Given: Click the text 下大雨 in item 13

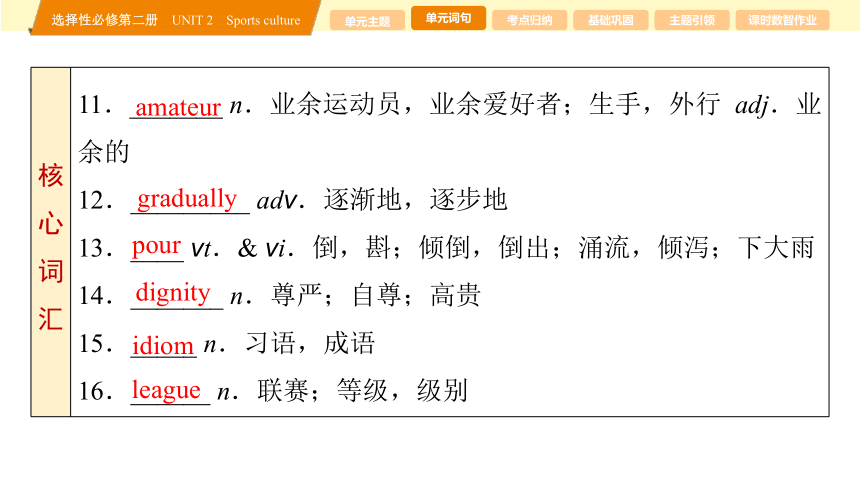Looking at the screenshot, I should [x=776, y=247].
